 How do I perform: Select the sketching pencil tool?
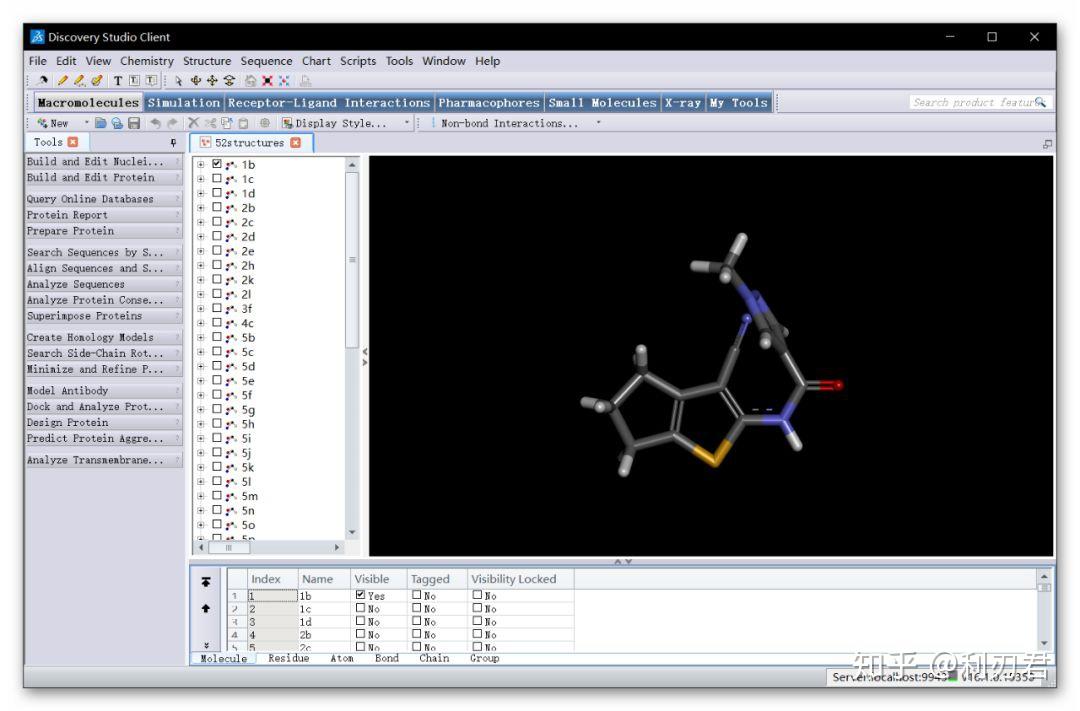pyautogui.click(x=62, y=80)
